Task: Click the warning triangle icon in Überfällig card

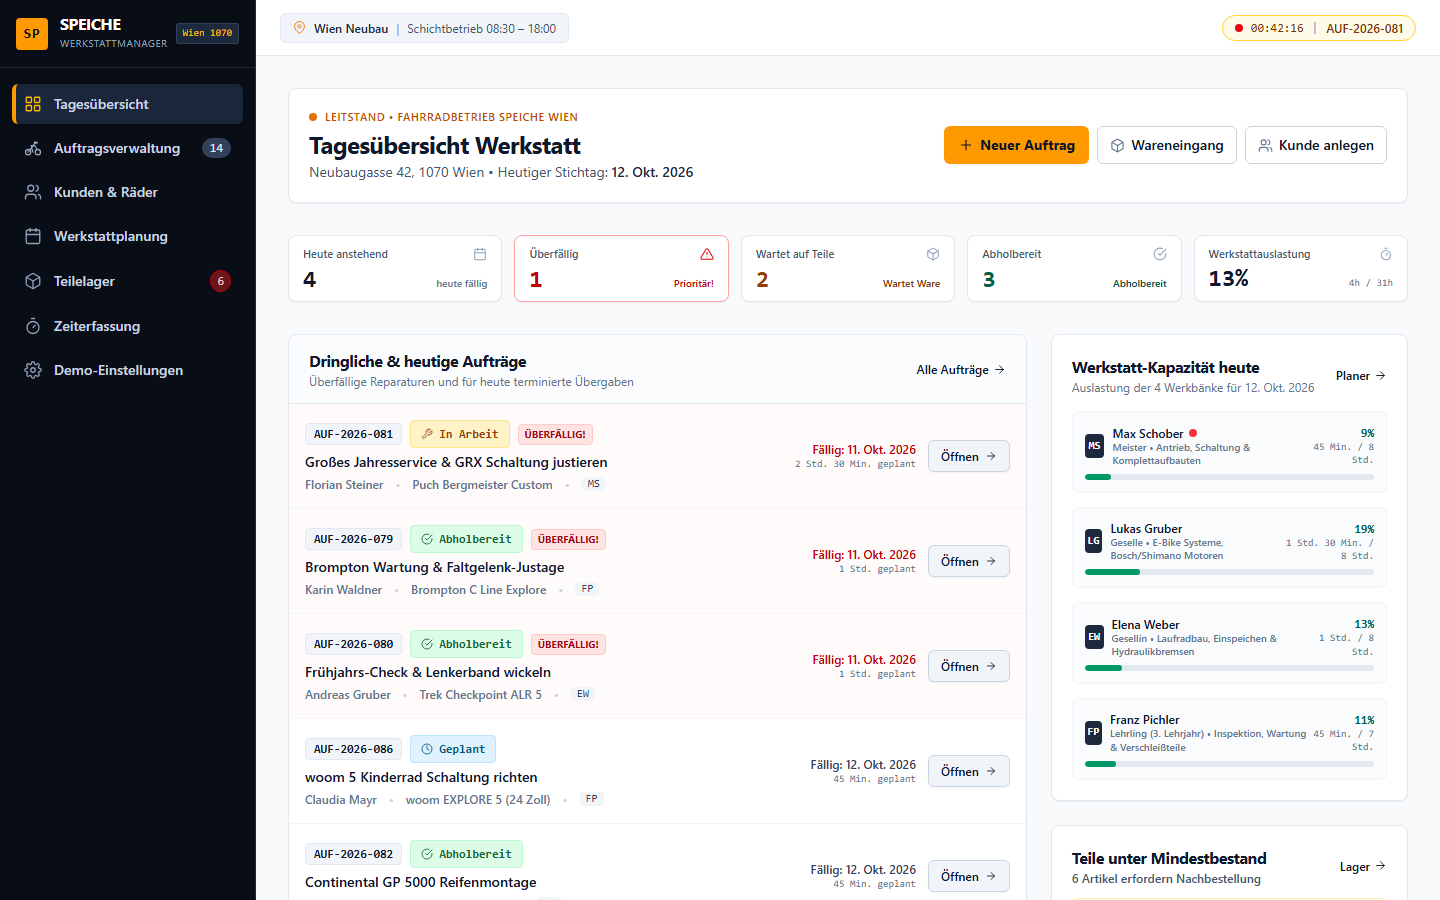Action: click(707, 254)
